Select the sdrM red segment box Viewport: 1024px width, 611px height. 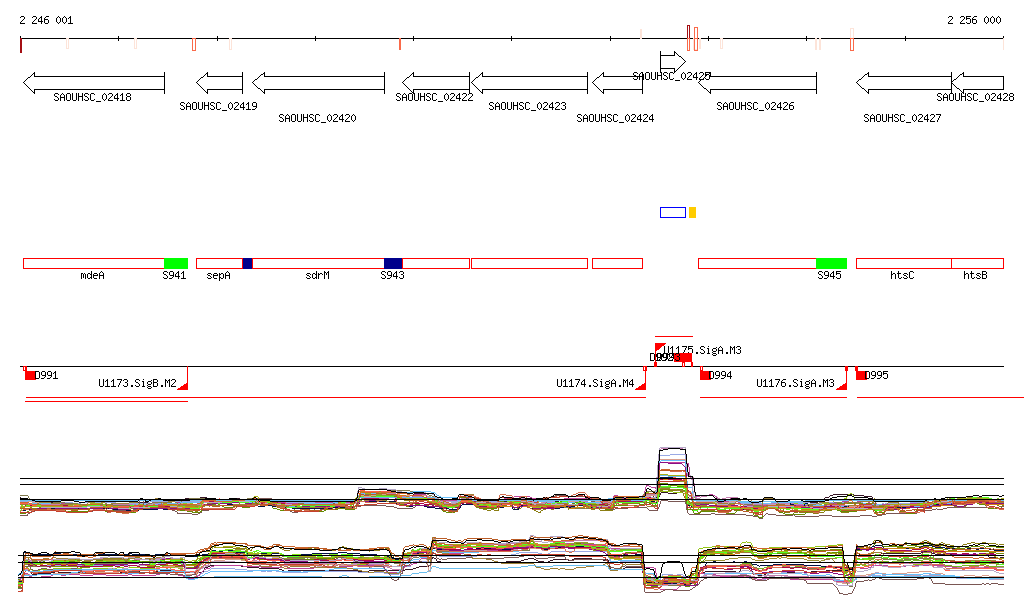pos(318,264)
